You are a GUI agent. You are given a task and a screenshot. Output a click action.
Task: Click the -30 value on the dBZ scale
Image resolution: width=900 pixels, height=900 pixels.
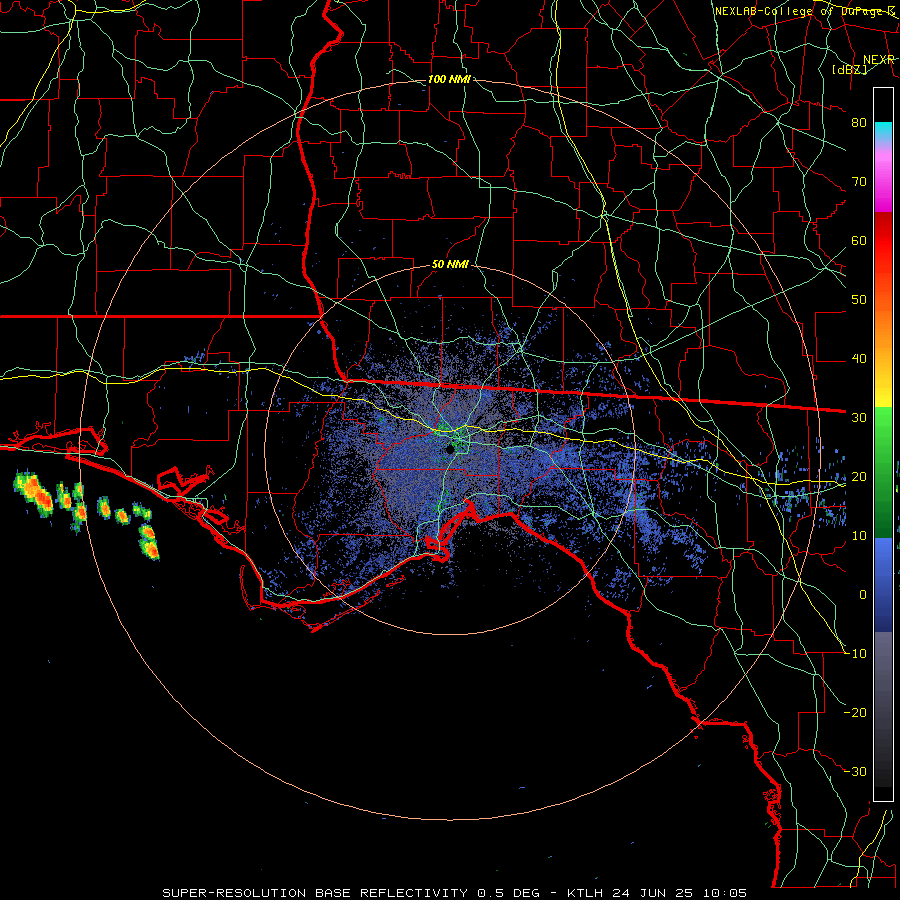point(855,771)
